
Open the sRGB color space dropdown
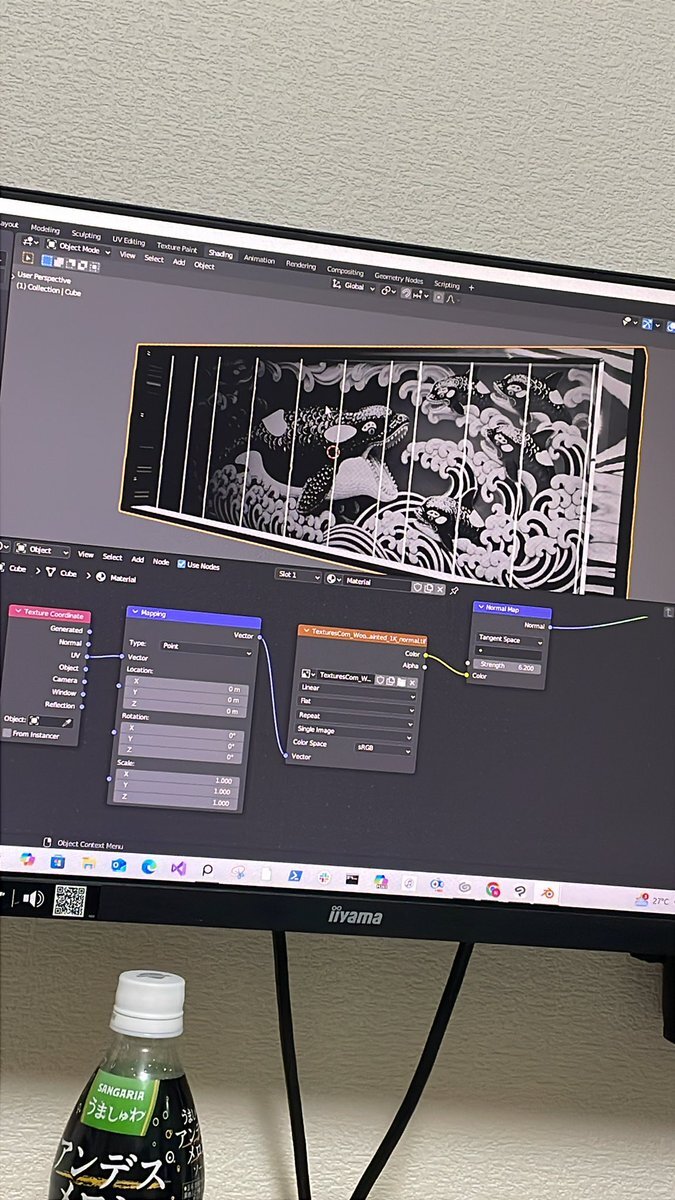(x=384, y=747)
